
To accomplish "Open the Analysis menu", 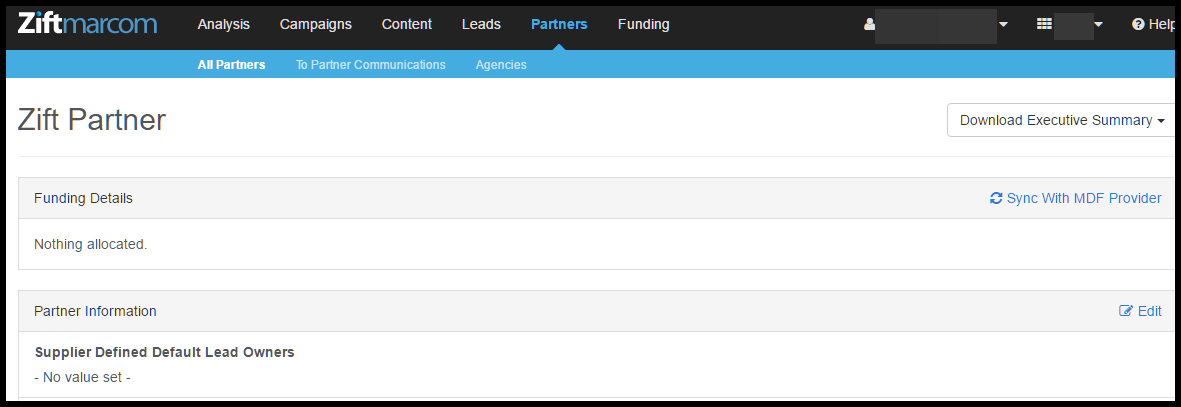I will click(x=224, y=24).
